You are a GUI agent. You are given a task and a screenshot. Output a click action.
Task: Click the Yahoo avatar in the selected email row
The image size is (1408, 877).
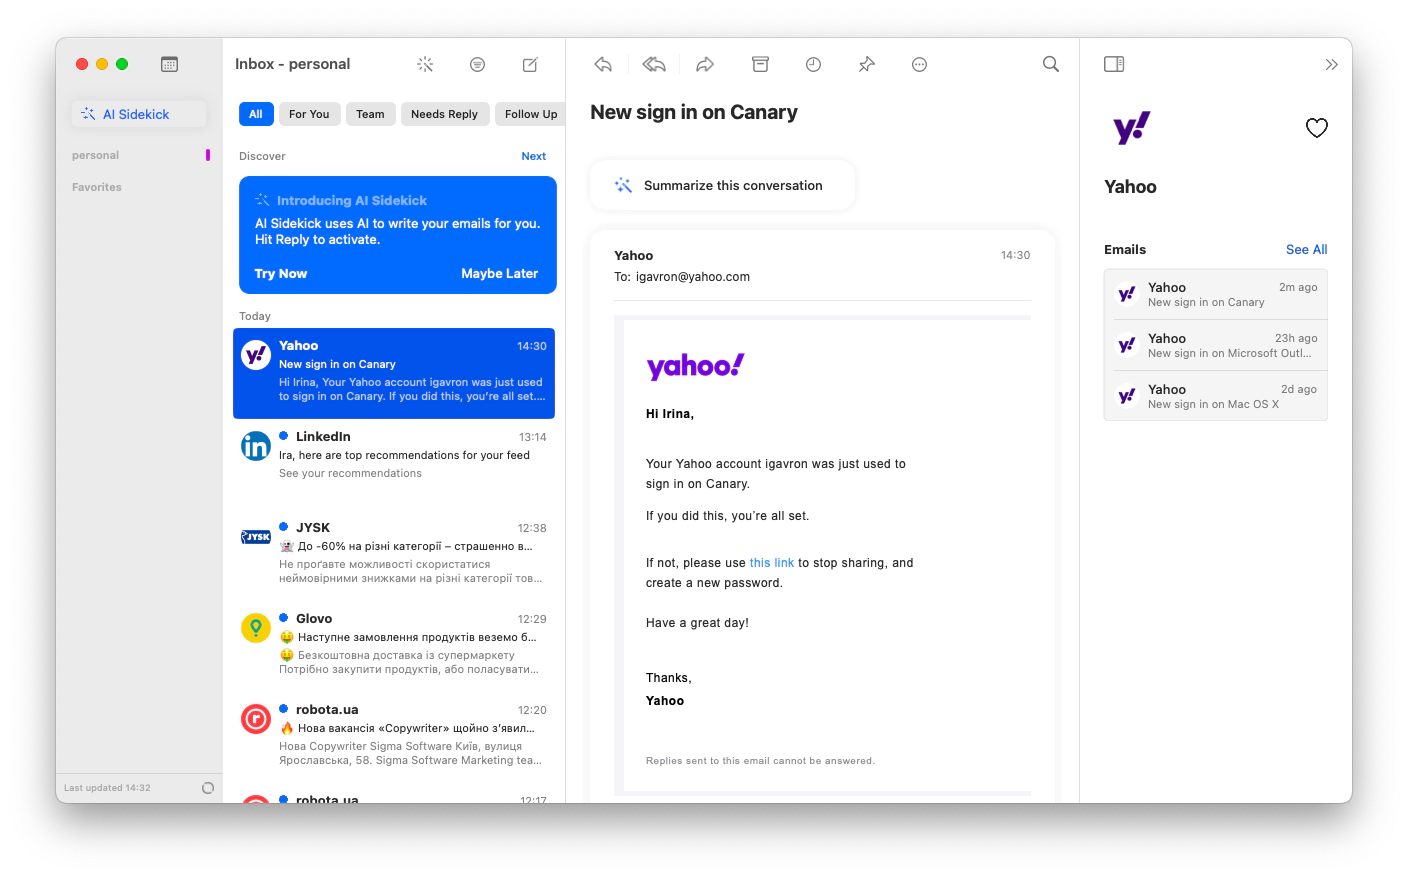pyautogui.click(x=256, y=355)
